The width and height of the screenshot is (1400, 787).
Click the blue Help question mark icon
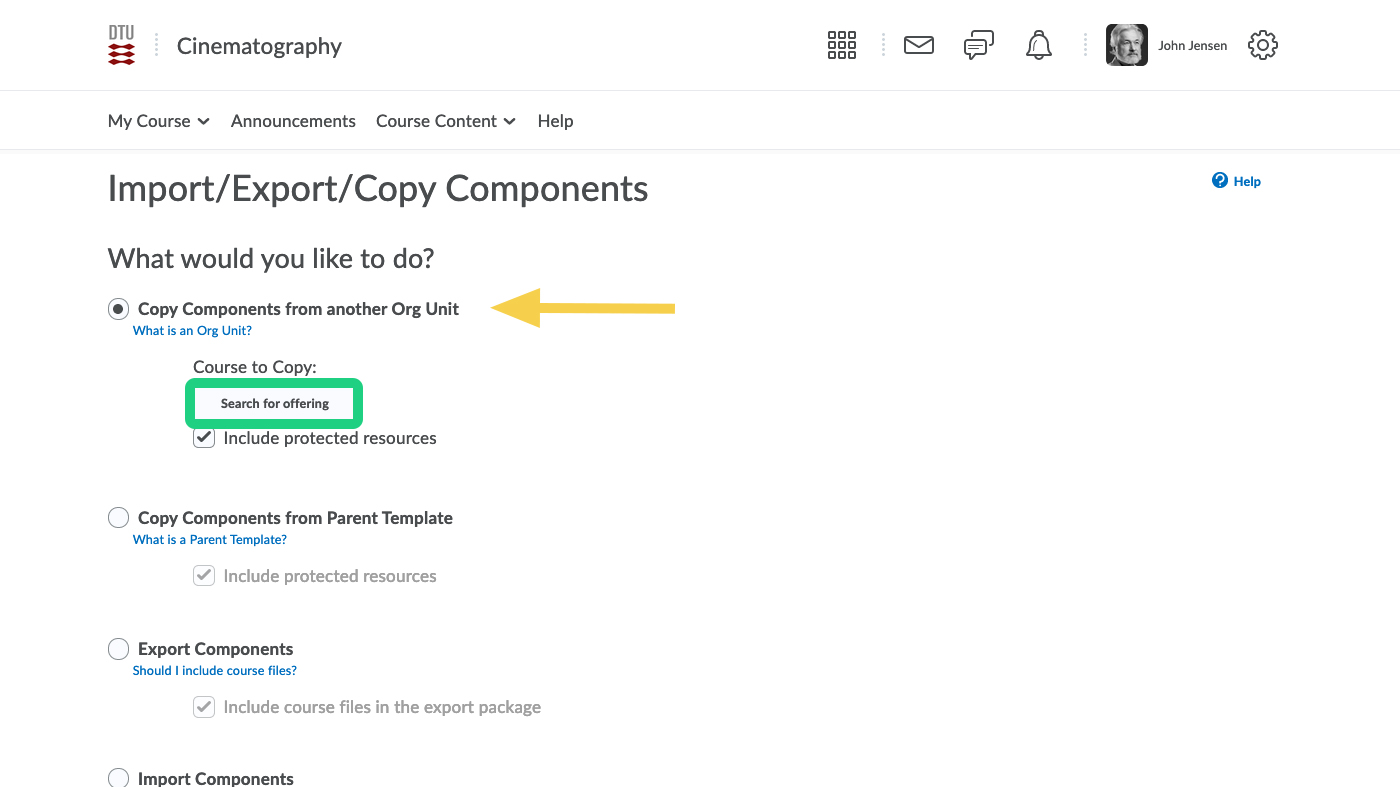1220,181
